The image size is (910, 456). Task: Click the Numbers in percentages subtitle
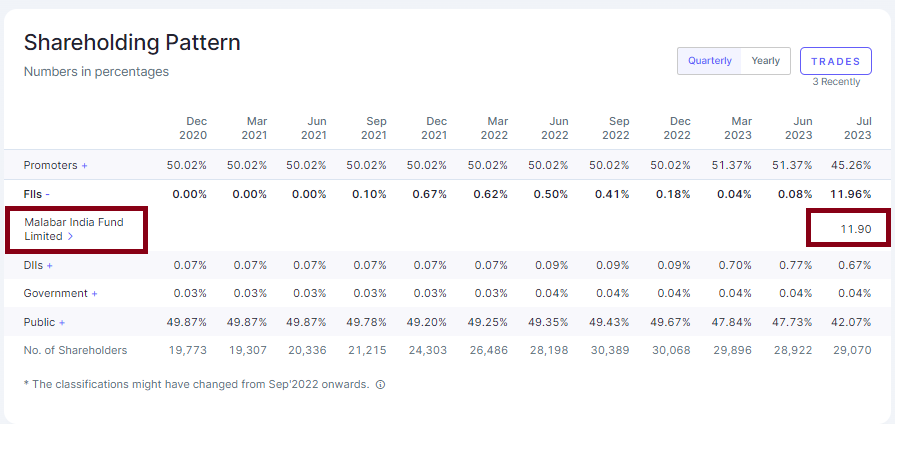tap(96, 72)
